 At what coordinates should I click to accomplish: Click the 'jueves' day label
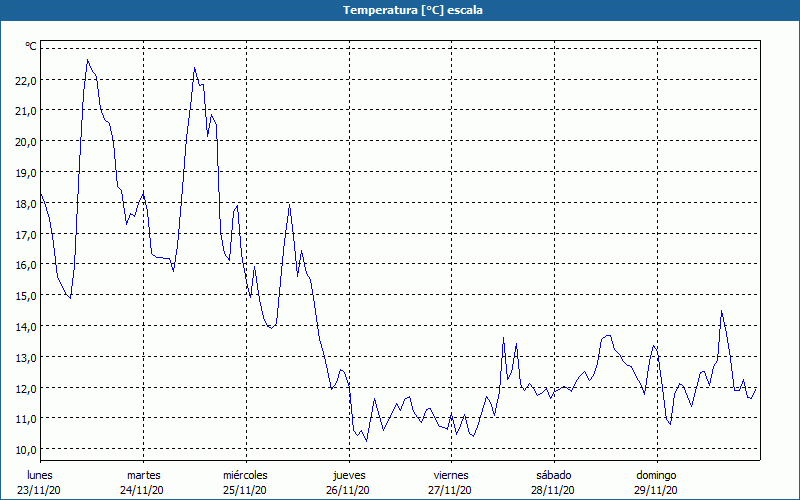coord(349,475)
